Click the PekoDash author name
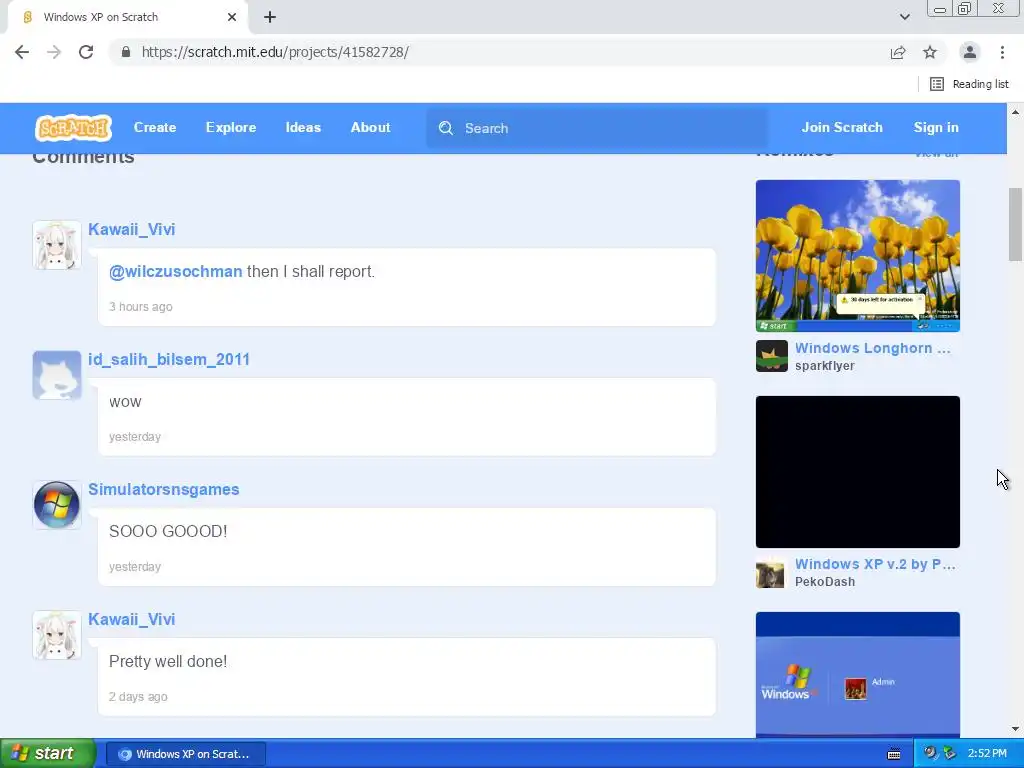Screen dimensions: 1024x768 click(x=825, y=582)
